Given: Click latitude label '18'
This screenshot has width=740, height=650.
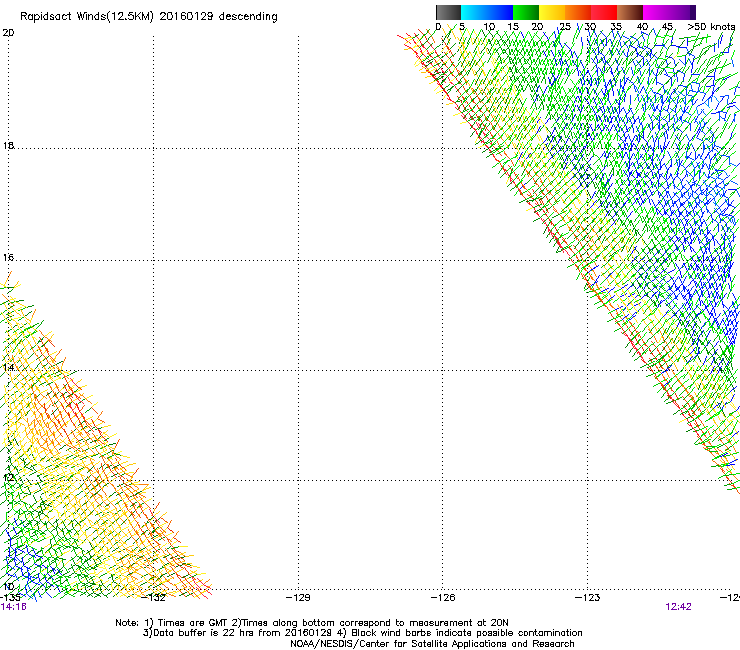Looking at the screenshot, I should click(8, 145).
